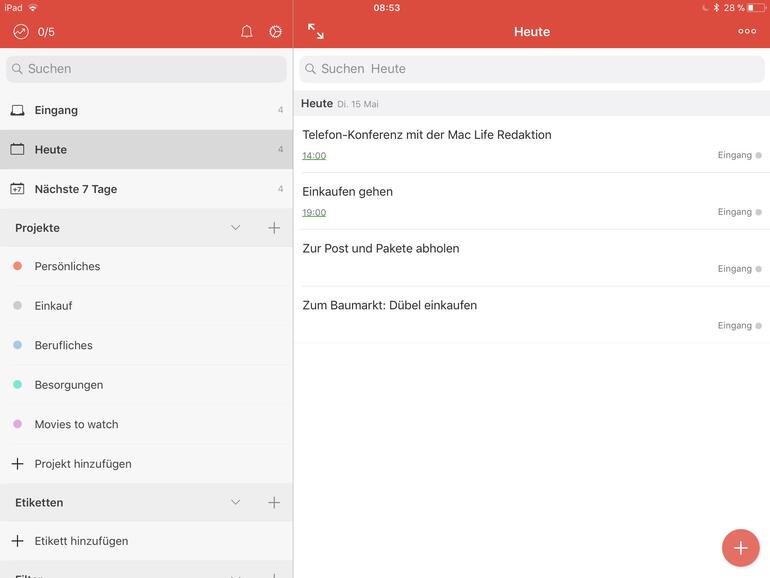The height and width of the screenshot is (578, 770).
Task: Tap the 08:53 clock in status bar
Action: tap(386, 8)
